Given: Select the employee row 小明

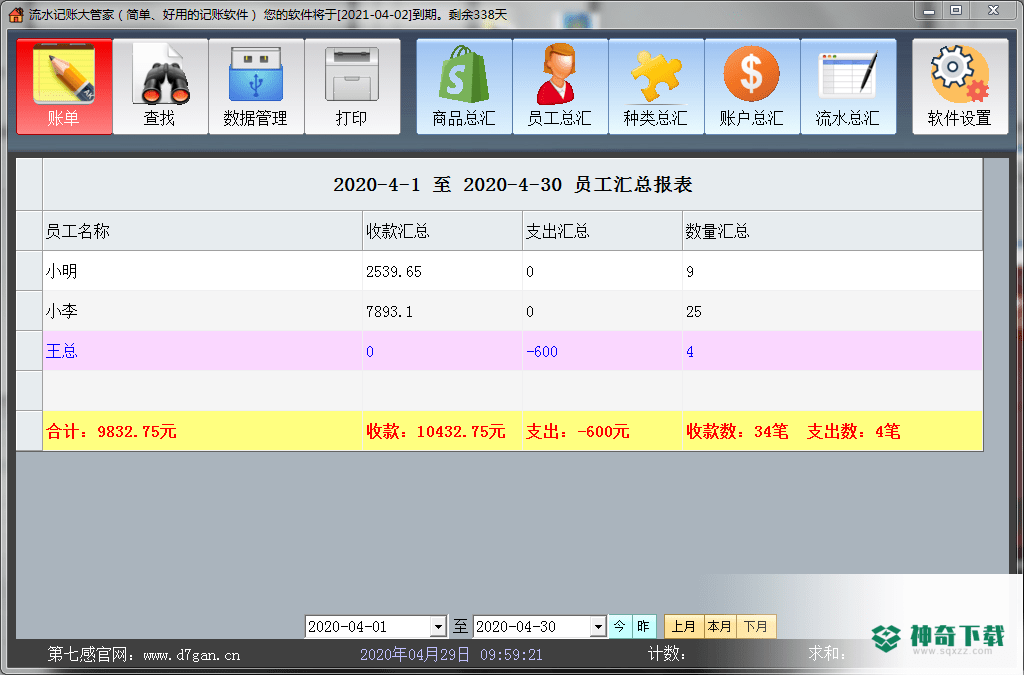Looking at the screenshot, I should click(513, 272).
